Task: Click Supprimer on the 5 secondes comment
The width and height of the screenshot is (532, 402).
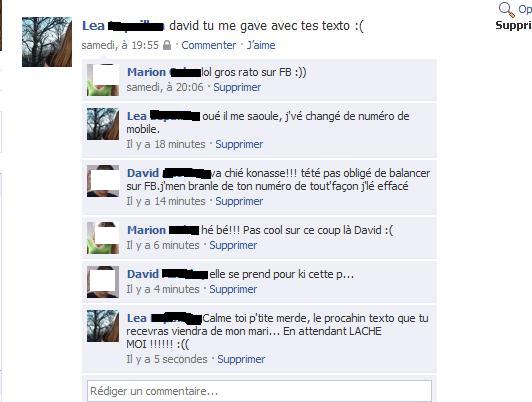Action: click(x=241, y=359)
